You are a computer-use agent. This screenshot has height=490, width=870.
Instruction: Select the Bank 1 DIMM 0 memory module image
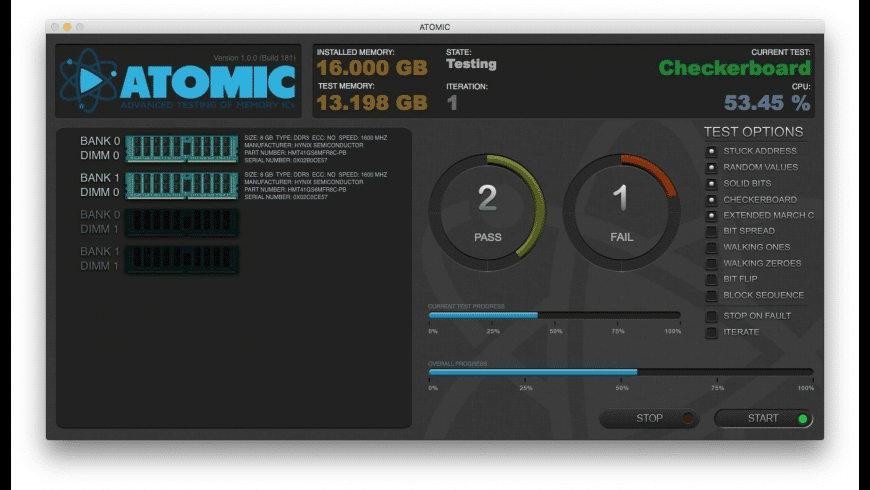pyautogui.click(x=182, y=185)
